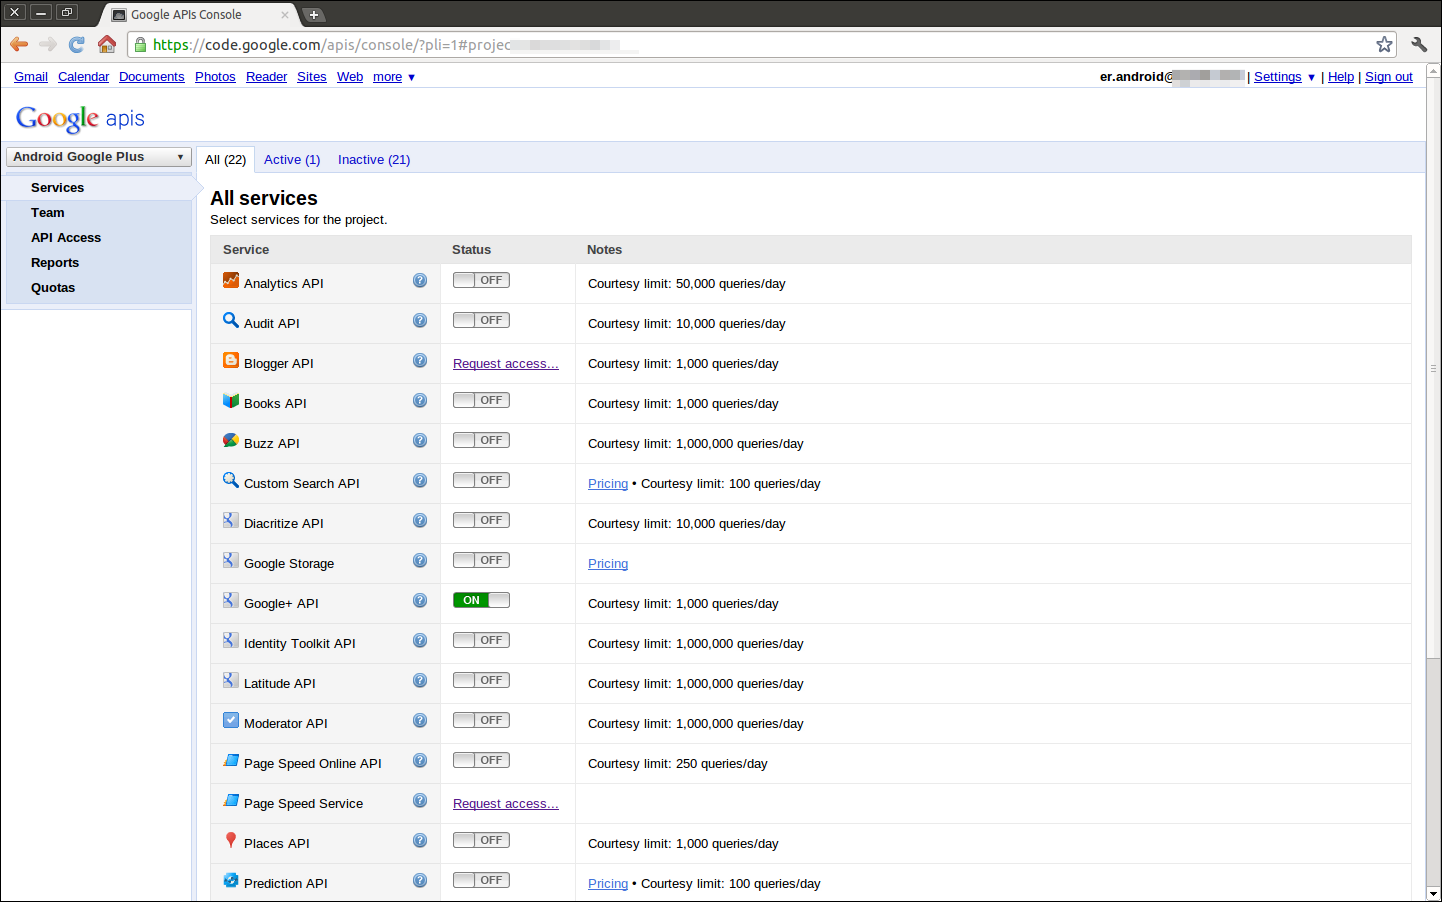This screenshot has width=1442, height=902.
Task: Click the Blogger API service icon
Action: pos(231,360)
